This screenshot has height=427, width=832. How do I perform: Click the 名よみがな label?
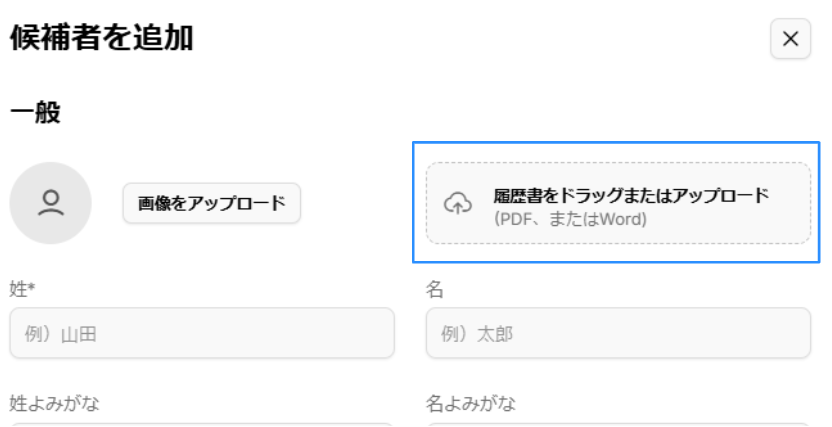click(x=471, y=404)
